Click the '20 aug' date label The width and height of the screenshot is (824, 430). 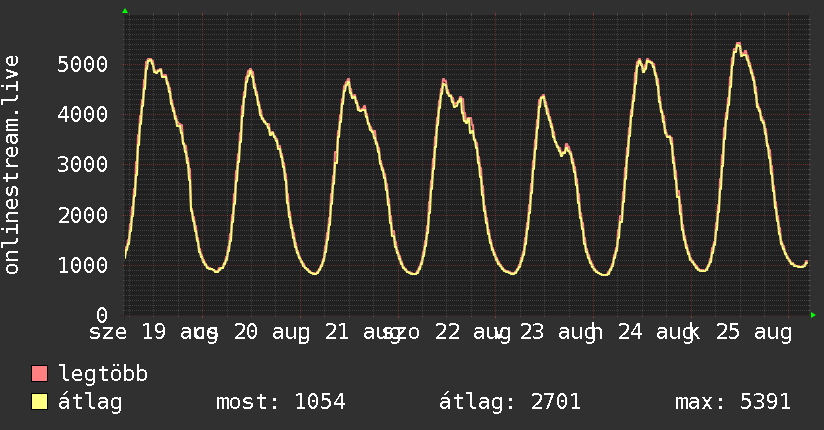click(x=272, y=333)
